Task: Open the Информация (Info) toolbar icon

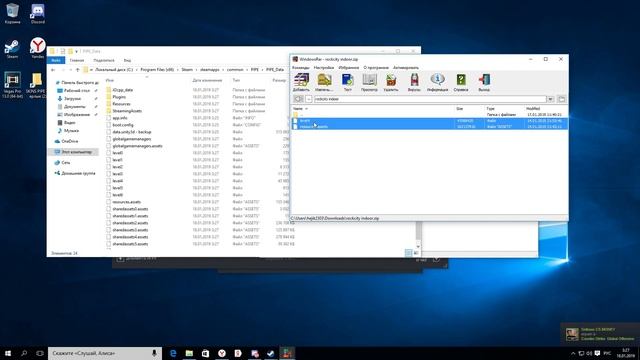Action: pos(438,82)
